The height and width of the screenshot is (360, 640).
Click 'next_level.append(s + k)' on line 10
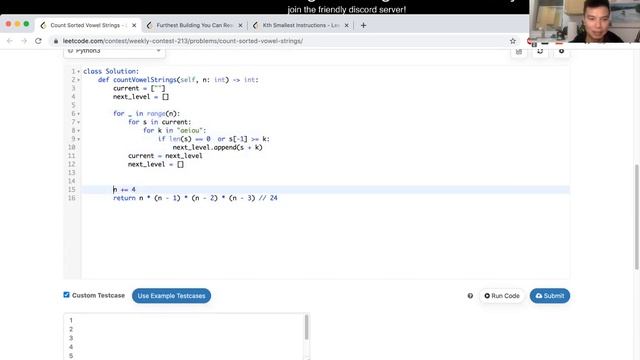click(217, 147)
